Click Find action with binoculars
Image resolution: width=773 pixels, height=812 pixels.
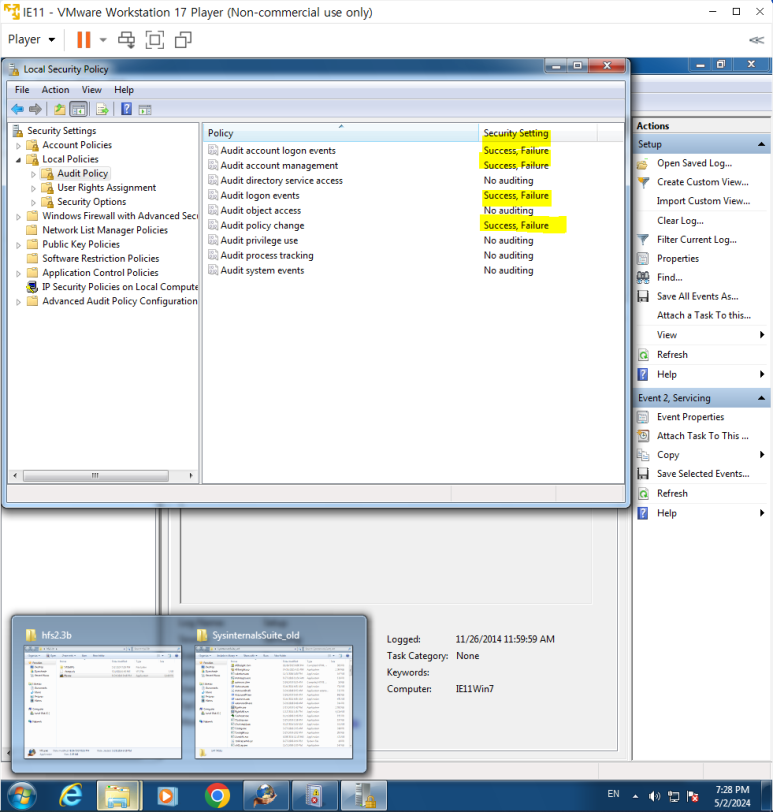[669, 277]
